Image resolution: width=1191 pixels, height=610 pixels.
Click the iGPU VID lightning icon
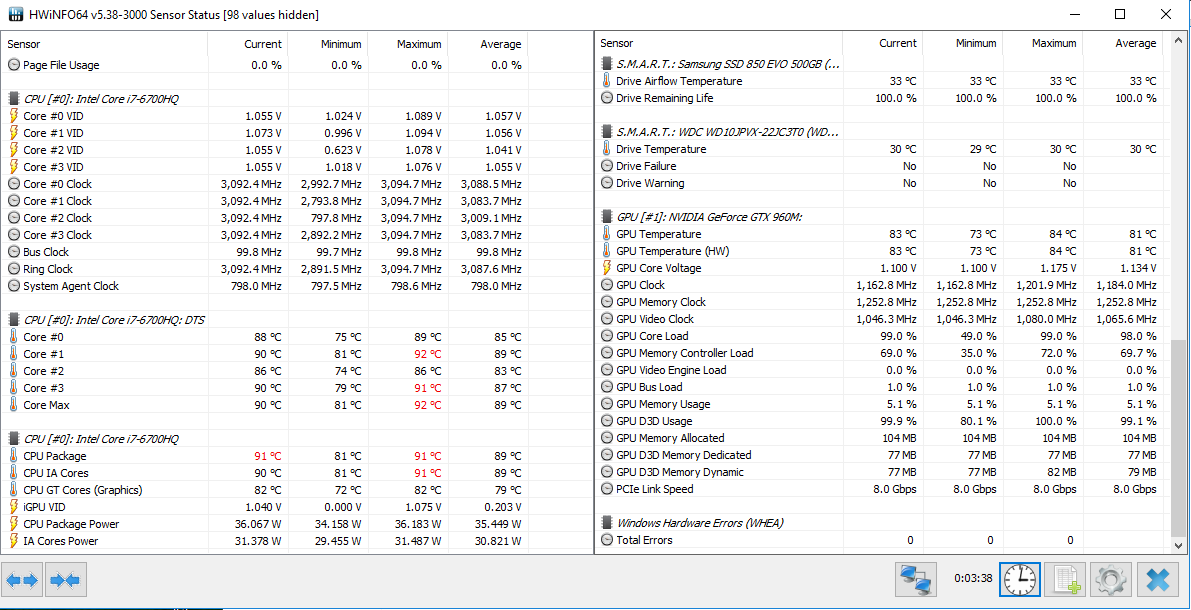tap(14, 507)
